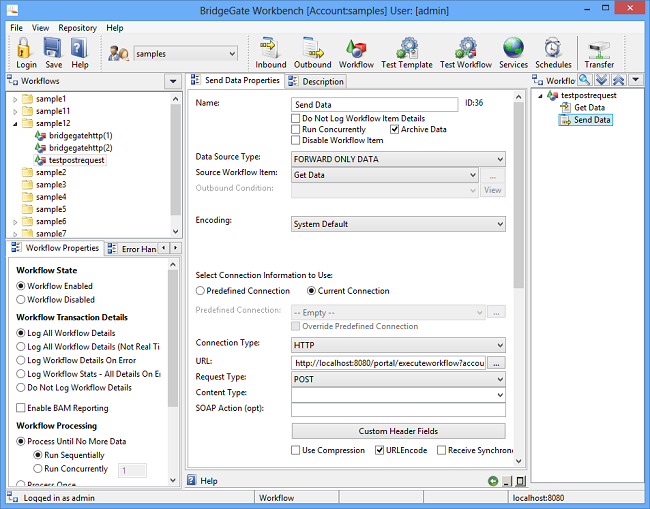Open the Outbound adapter tool
Screen dimensions: 650x509
[312, 52]
